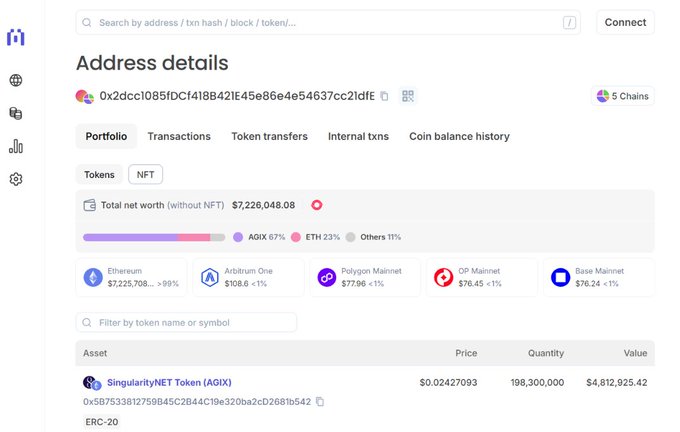Click the Base Mainnet chain logo
The image size is (680, 432).
click(x=560, y=278)
